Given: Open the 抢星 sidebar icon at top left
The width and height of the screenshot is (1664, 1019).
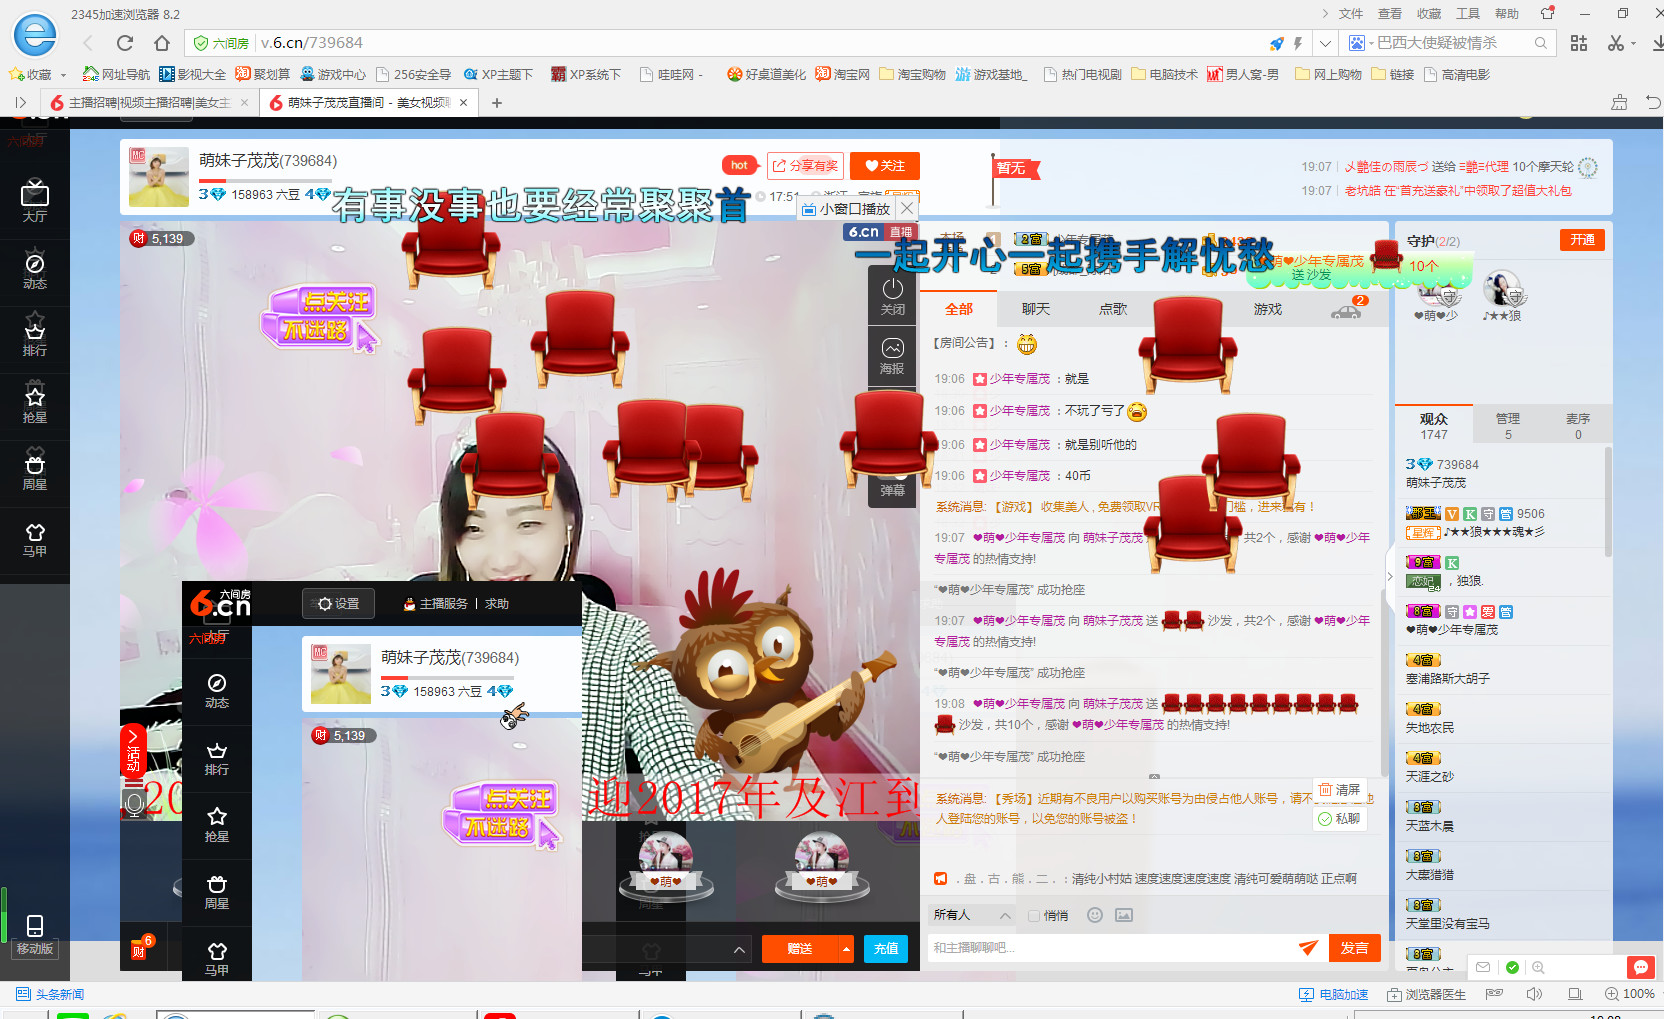Looking at the screenshot, I should point(35,405).
